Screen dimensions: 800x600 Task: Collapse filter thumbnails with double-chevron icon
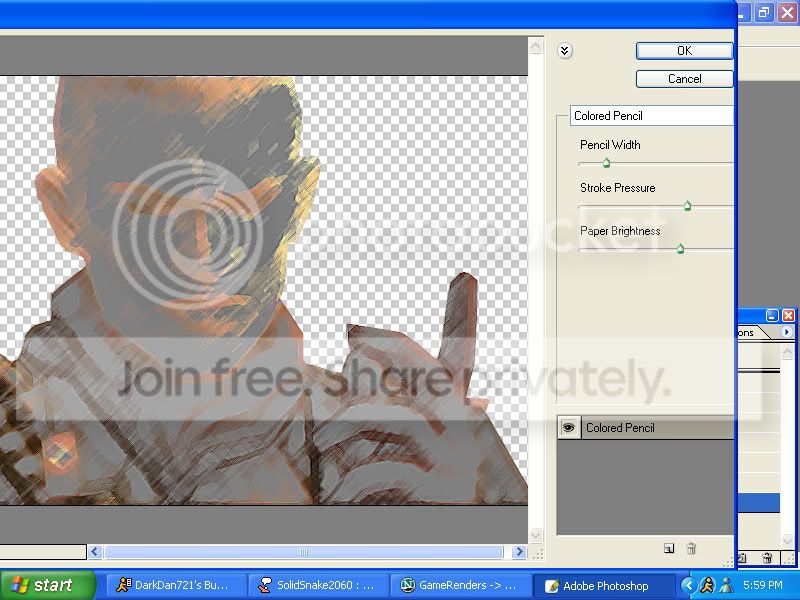point(564,51)
